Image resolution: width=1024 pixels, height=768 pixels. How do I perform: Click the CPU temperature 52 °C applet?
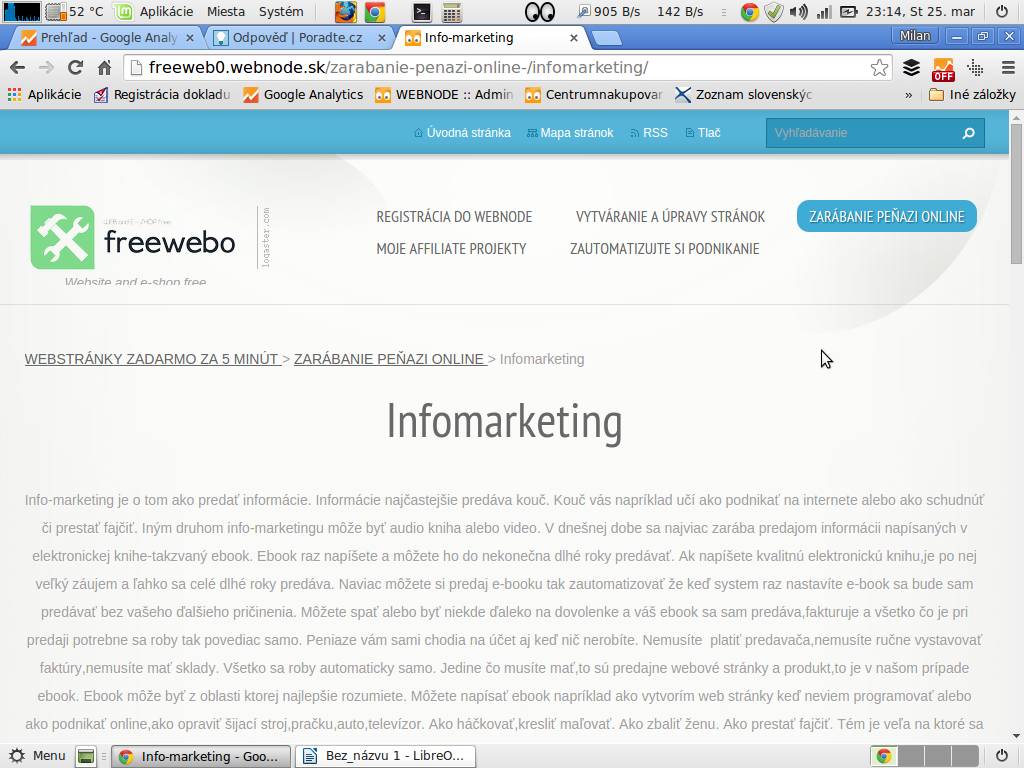[75, 11]
